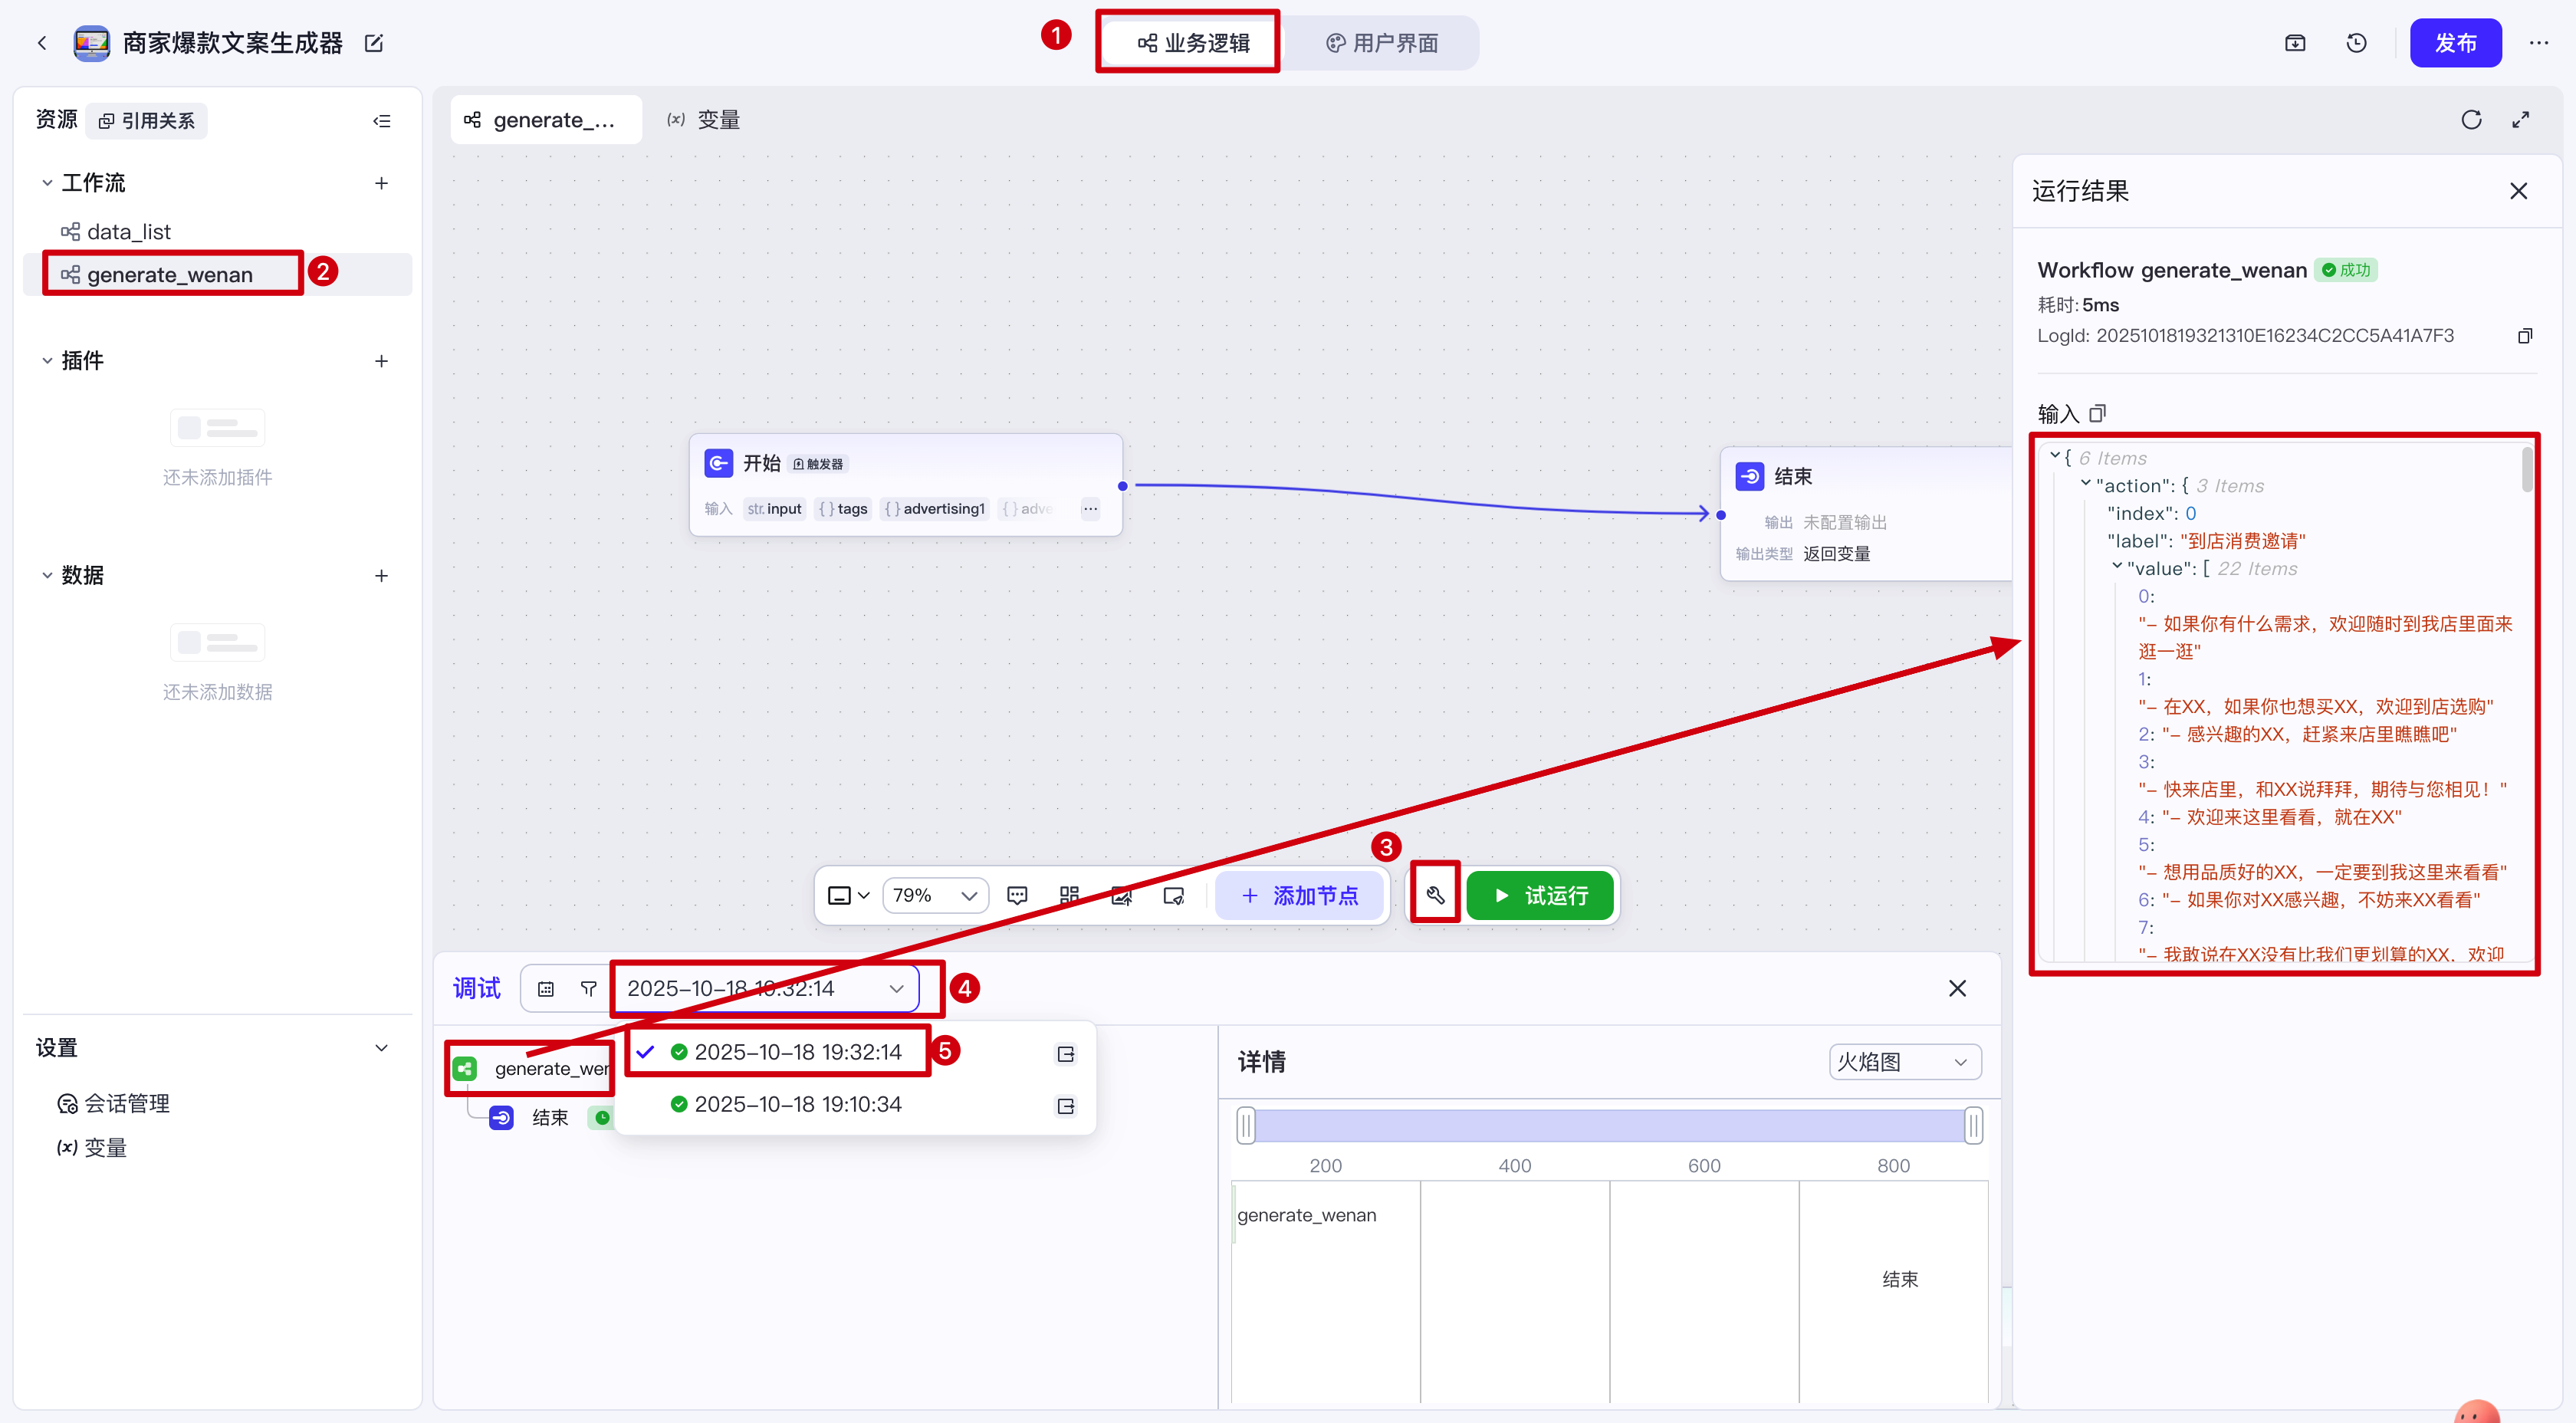Screen dimensions: 2576x1423
Task: Open the 变量 tab
Action: 704,120
